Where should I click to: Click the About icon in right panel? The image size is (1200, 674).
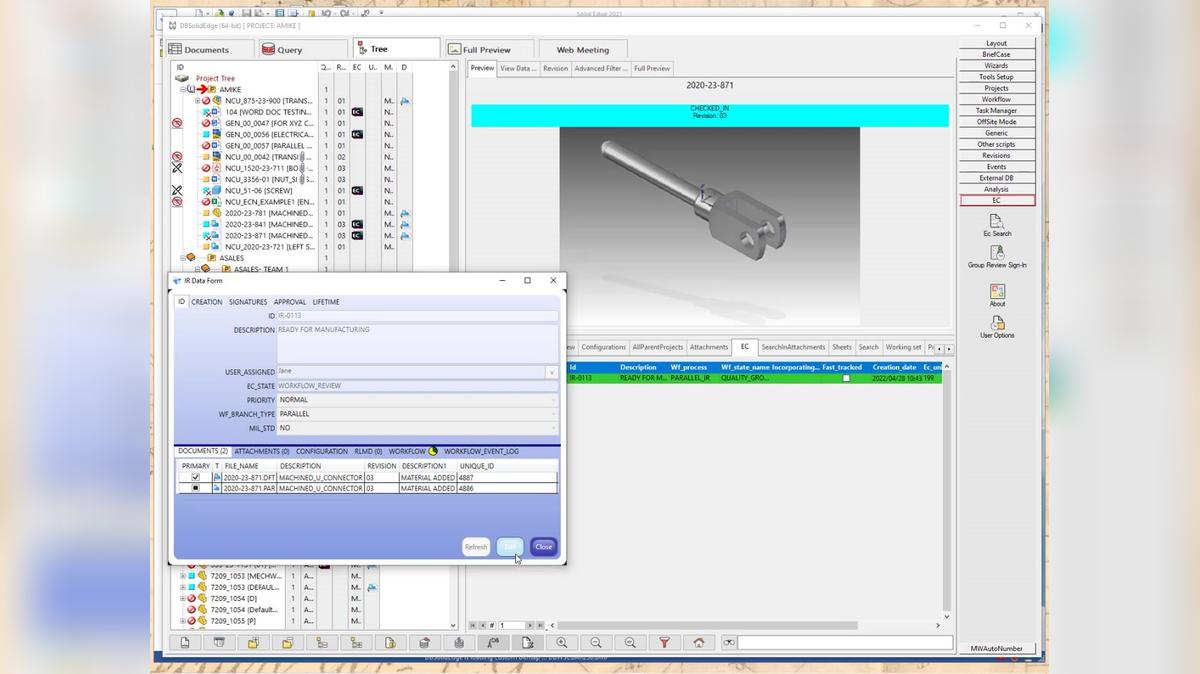[997, 291]
